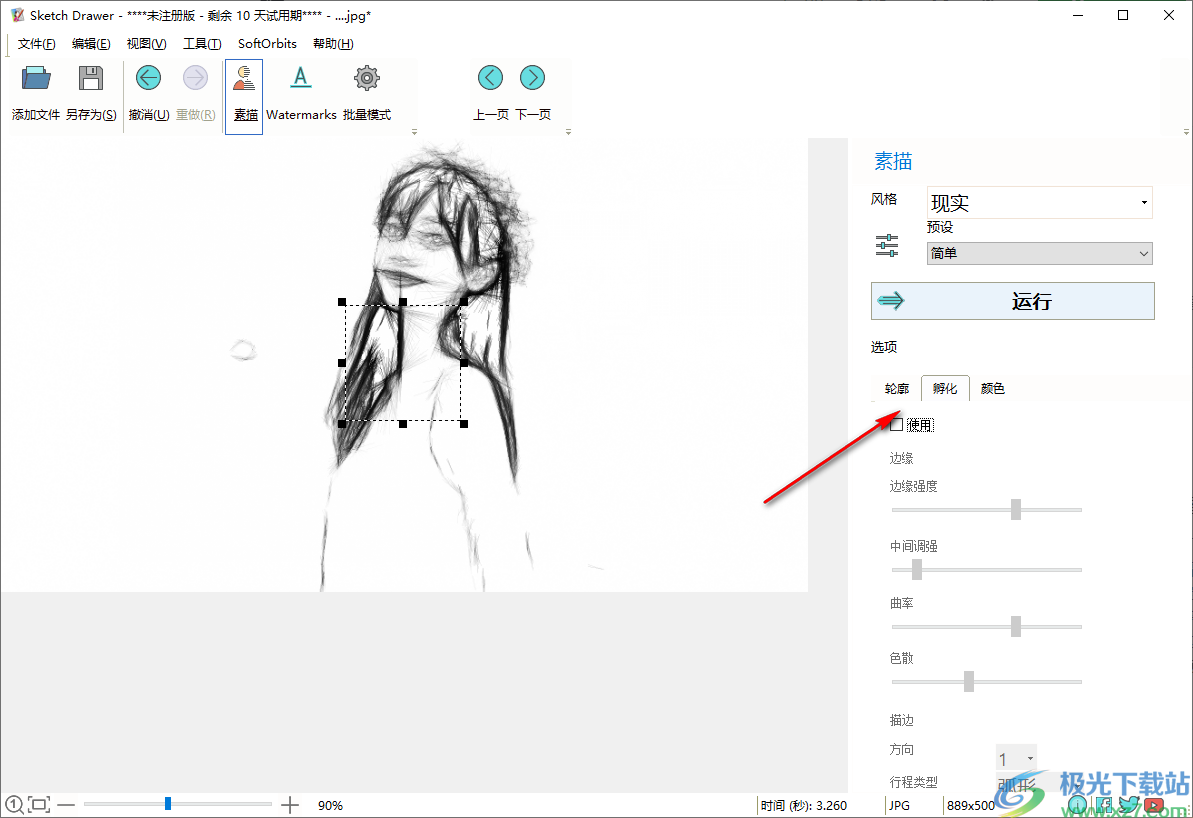The image size is (1193, 818).
Task: Switch to the 孵化 tab
Action: pyautogui.click(x=945, y=389)
